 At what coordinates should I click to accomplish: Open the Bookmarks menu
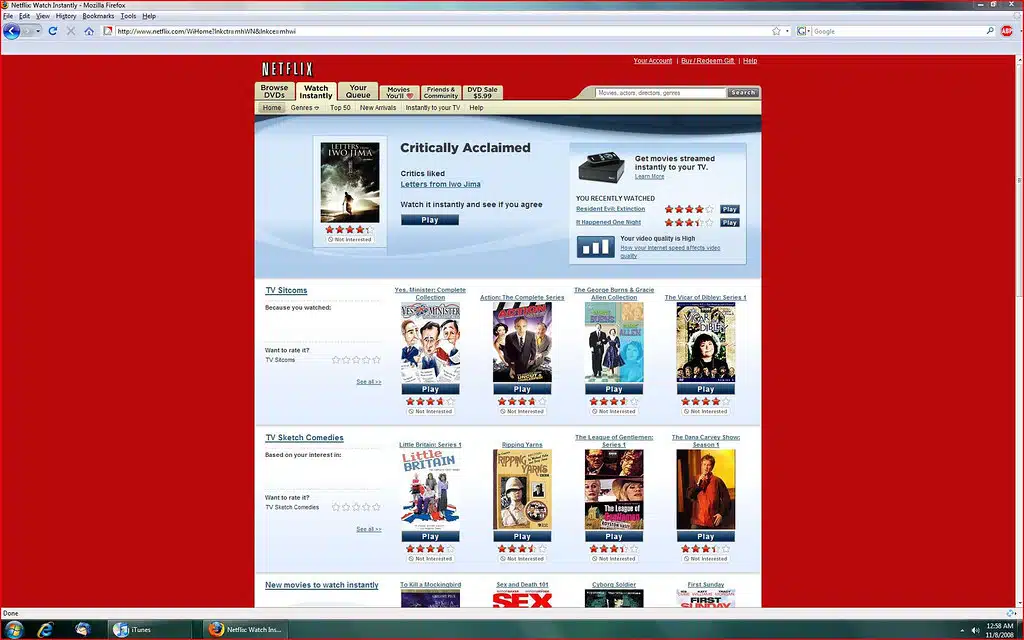tap(98, 16)
